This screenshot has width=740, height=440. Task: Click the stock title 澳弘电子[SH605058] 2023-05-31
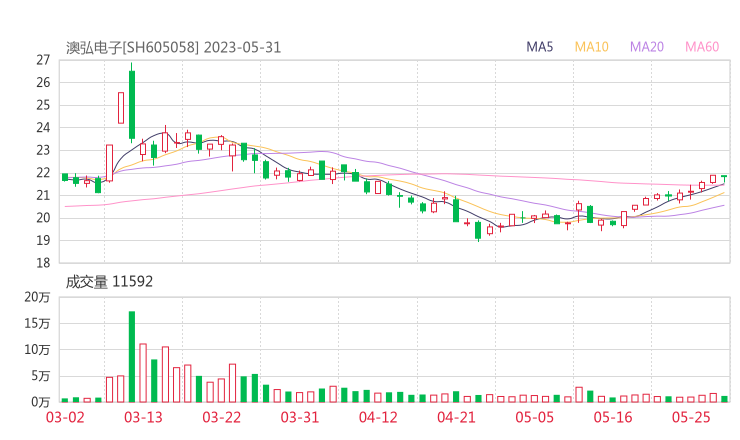point(173,48)
